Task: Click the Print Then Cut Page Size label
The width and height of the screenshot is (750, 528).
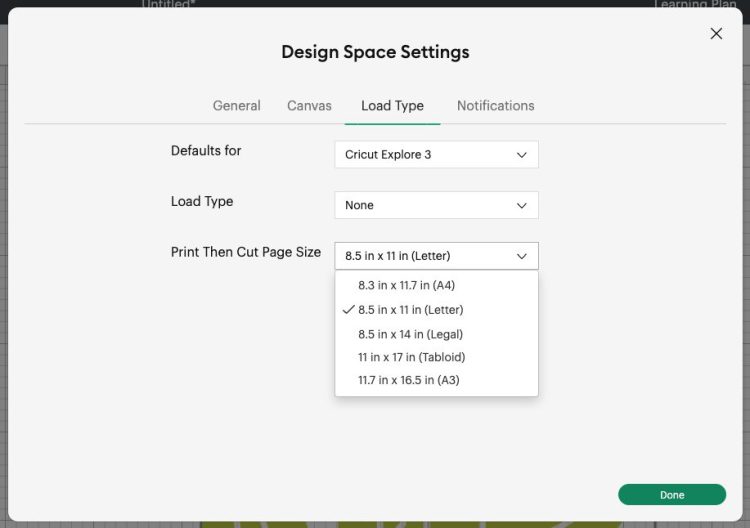Action: [x=246, y=252]
